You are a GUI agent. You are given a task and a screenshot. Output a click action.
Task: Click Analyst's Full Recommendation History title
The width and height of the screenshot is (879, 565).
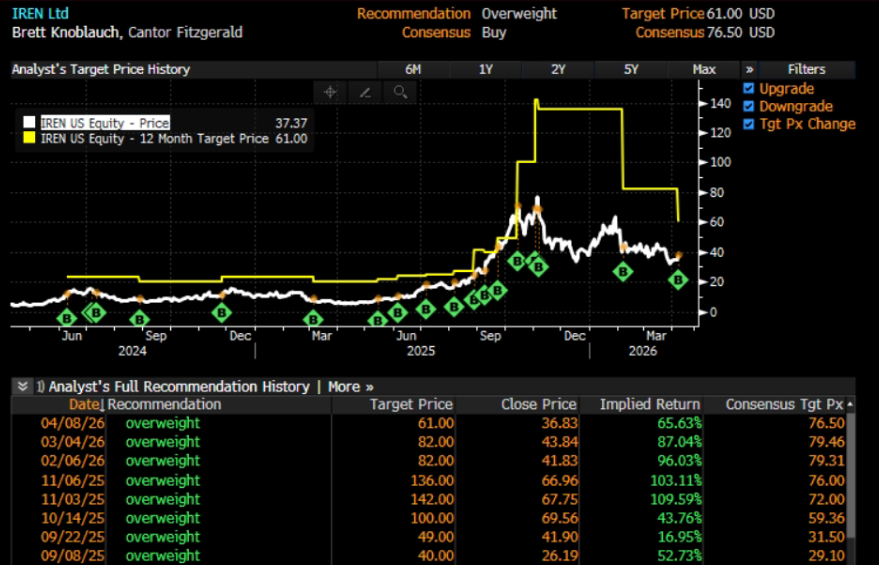click(x=179, y=387)
